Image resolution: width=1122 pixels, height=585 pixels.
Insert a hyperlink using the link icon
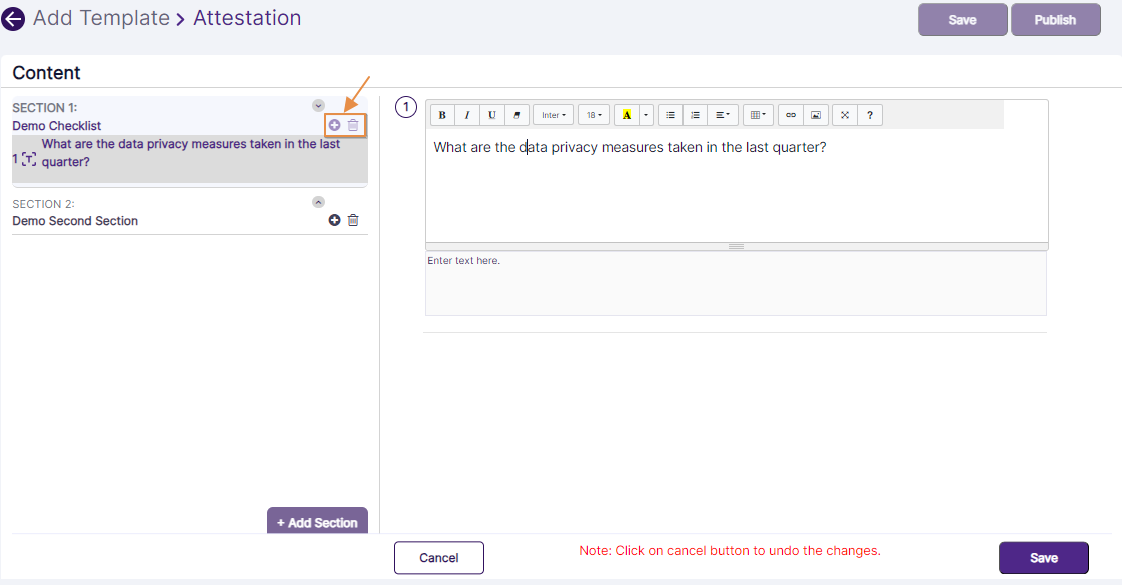pyautogui.click(x=790, y=115)
